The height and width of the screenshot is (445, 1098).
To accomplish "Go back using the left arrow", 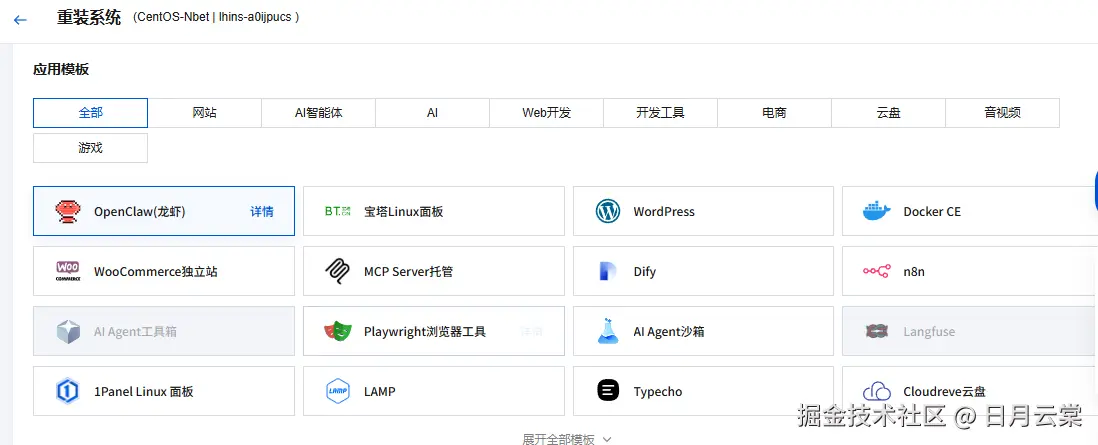I will [x=20, y=20].
